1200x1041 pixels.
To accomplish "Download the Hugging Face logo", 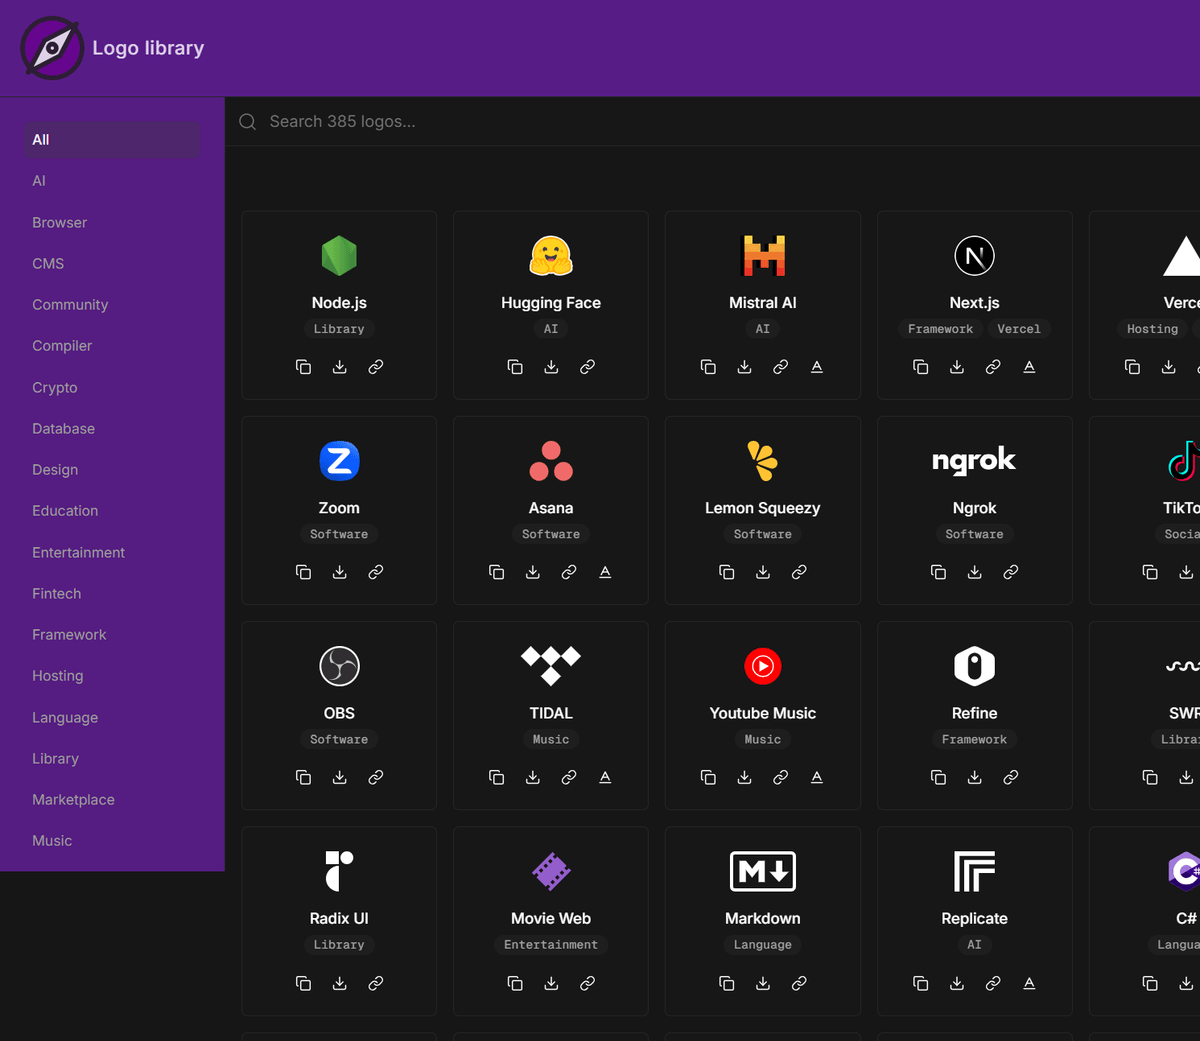I will (551, 367).
